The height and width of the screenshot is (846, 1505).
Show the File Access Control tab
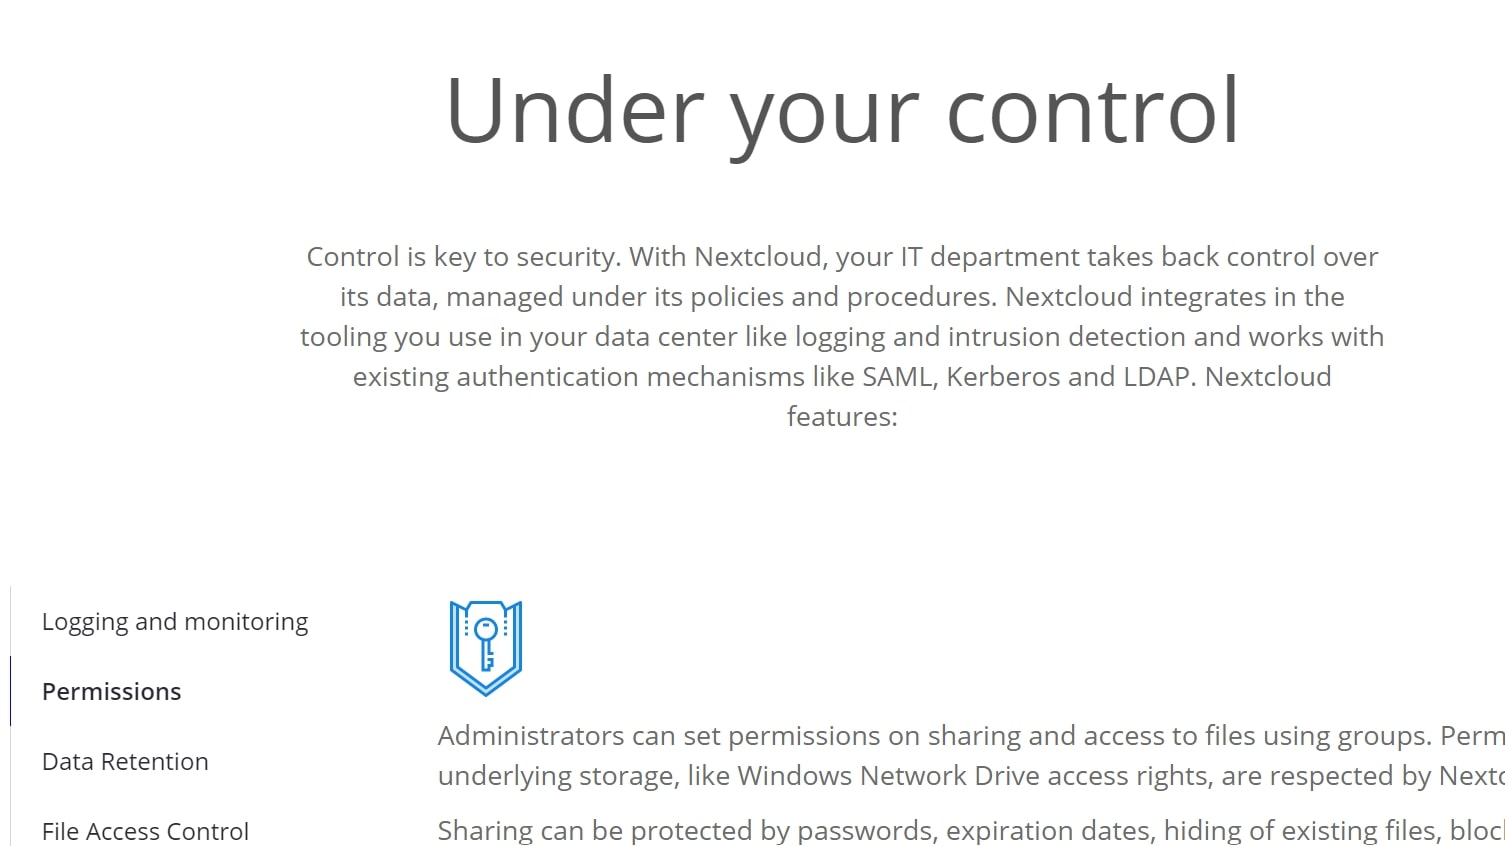(145, 831)
